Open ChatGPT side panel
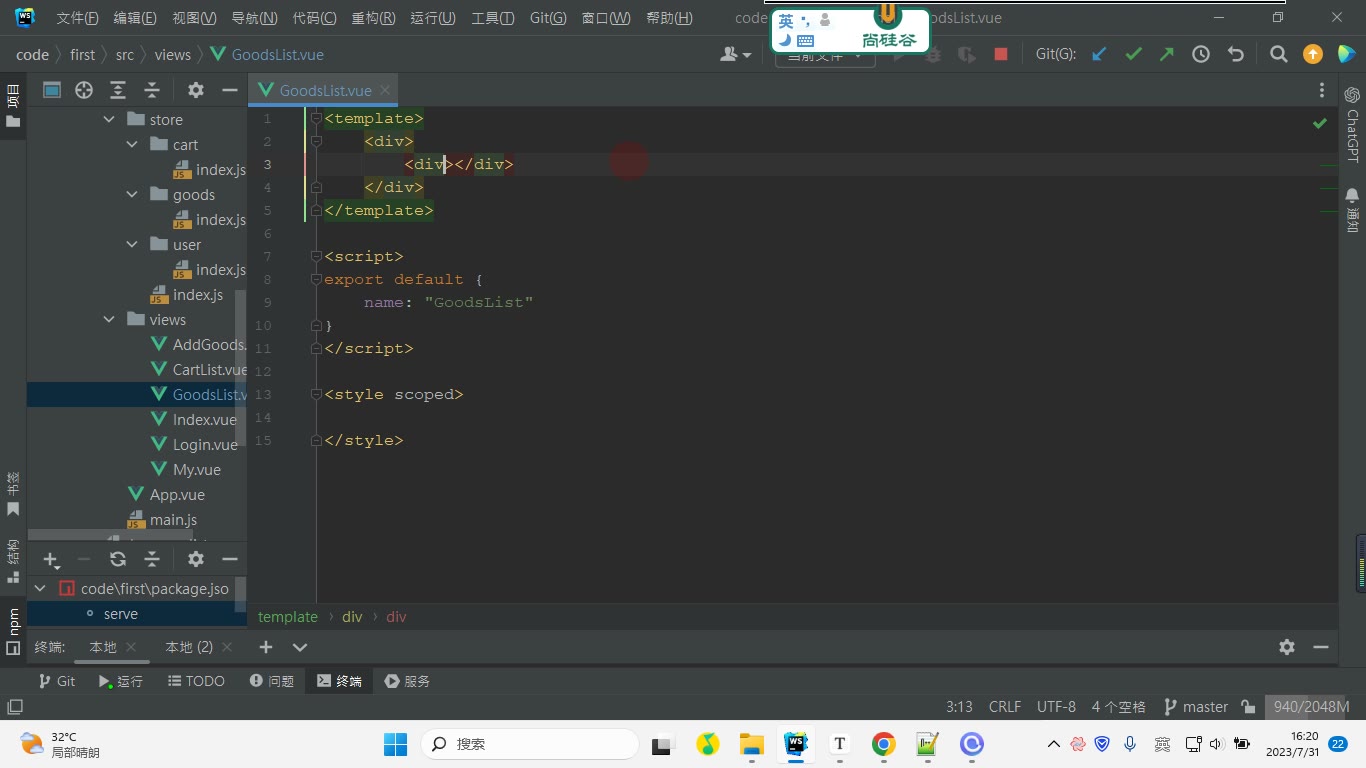Viewport: 1366px width, 768px height. click(1352, 124)
